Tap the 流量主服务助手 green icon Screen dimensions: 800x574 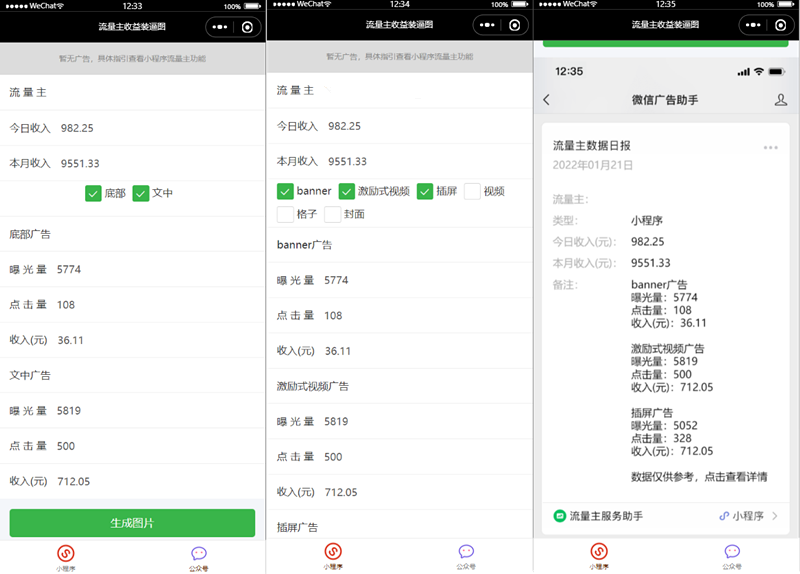coord(560,516)
